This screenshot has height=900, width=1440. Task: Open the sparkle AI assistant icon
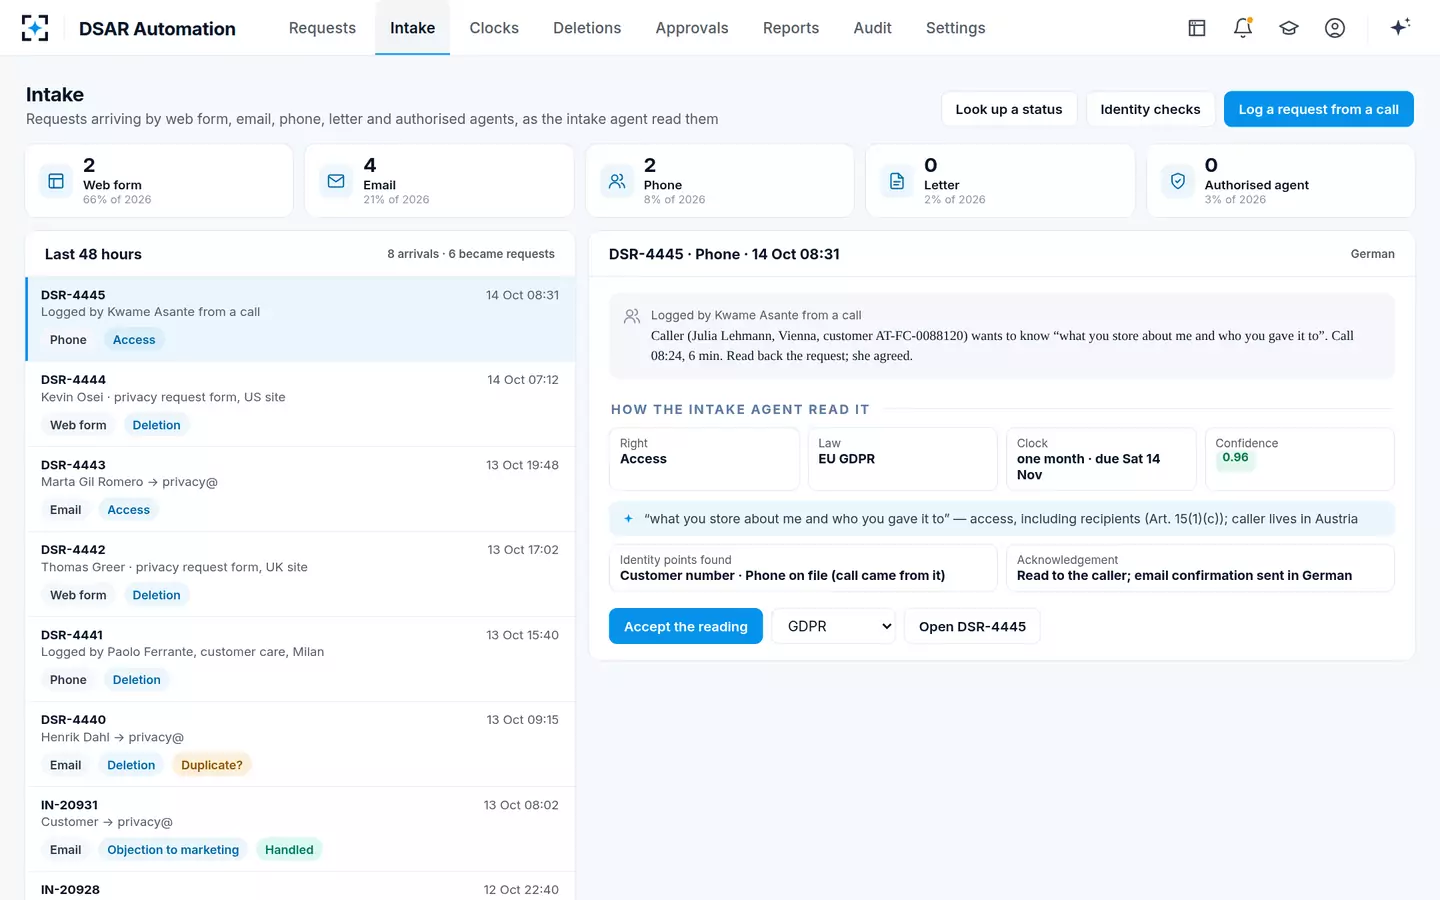(x=1400, y=27)
